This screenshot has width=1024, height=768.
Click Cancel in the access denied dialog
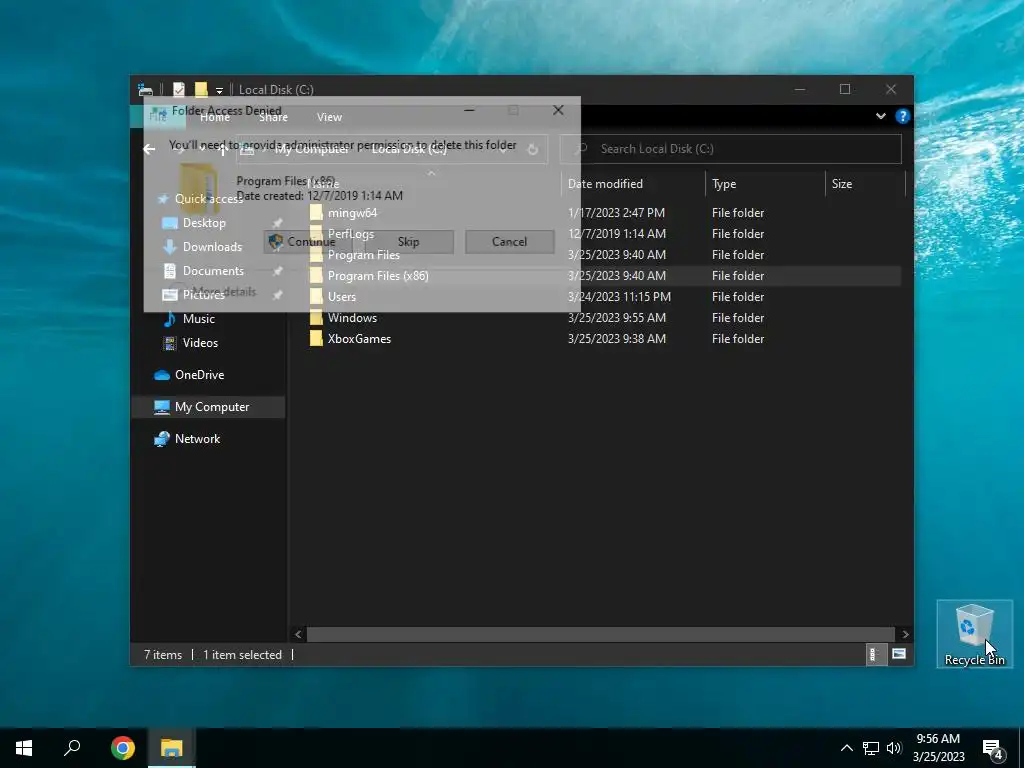click(509, 242)
